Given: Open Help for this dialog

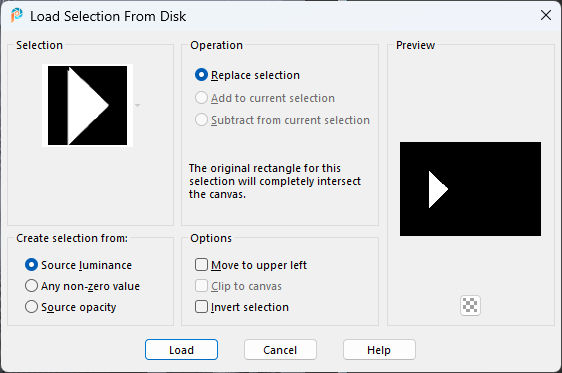Looking at the screenshot, I should tap(379, 350).
